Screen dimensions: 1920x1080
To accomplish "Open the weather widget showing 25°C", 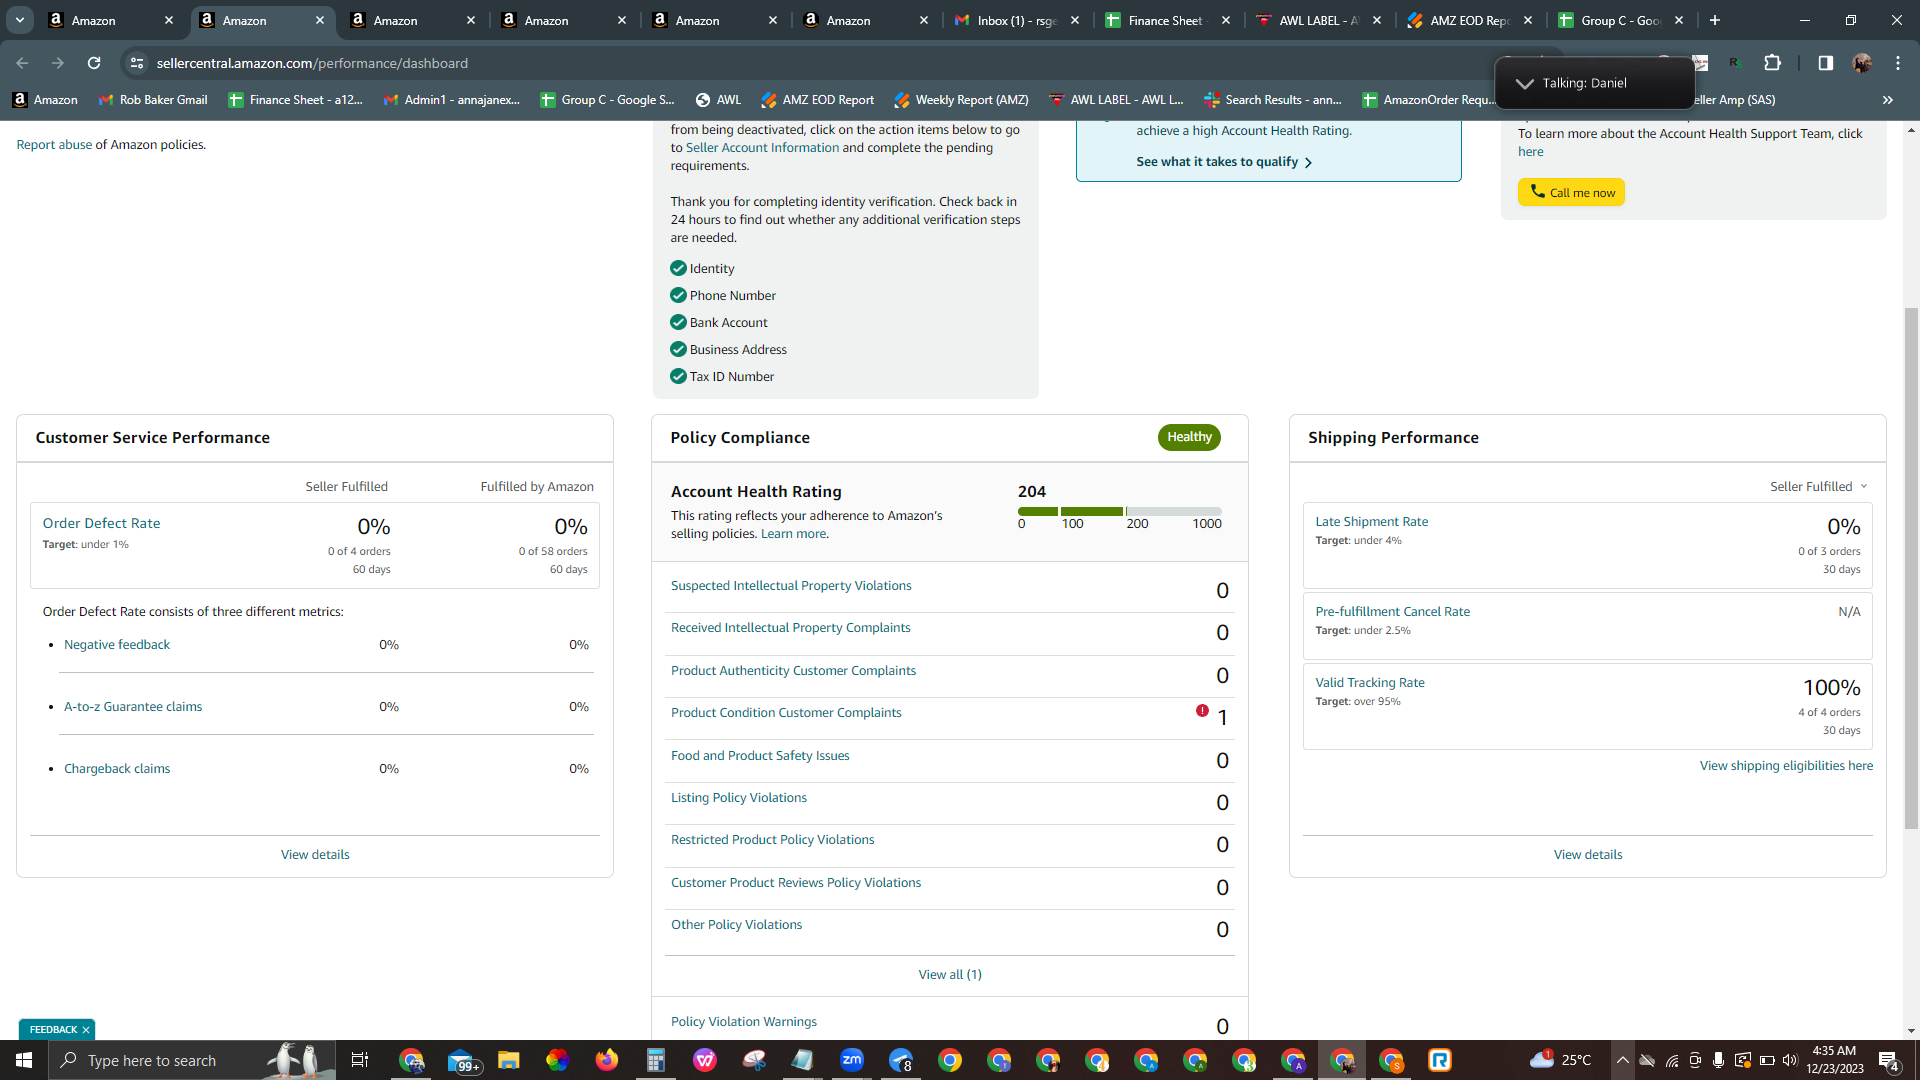I will point(1561,1060).
